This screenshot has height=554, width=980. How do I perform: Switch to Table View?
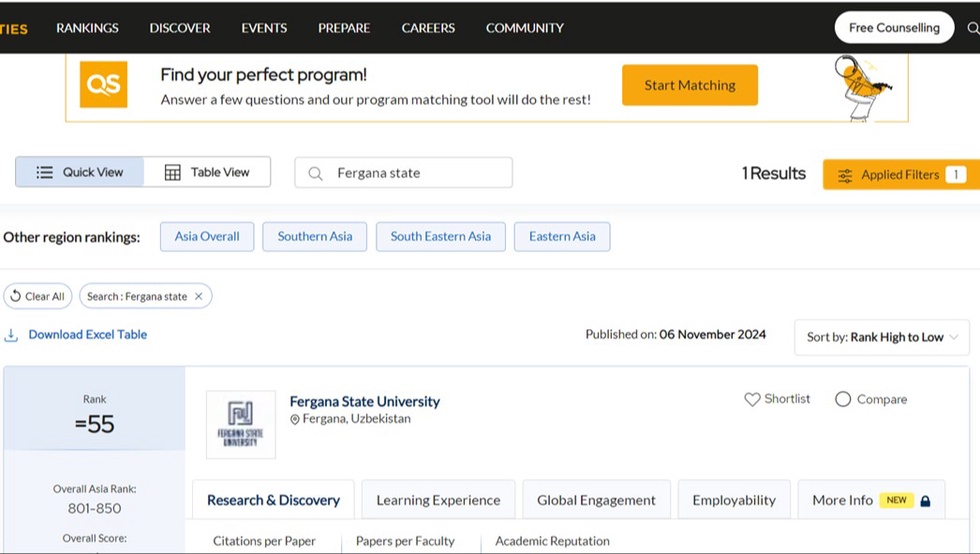click(207, 172)
